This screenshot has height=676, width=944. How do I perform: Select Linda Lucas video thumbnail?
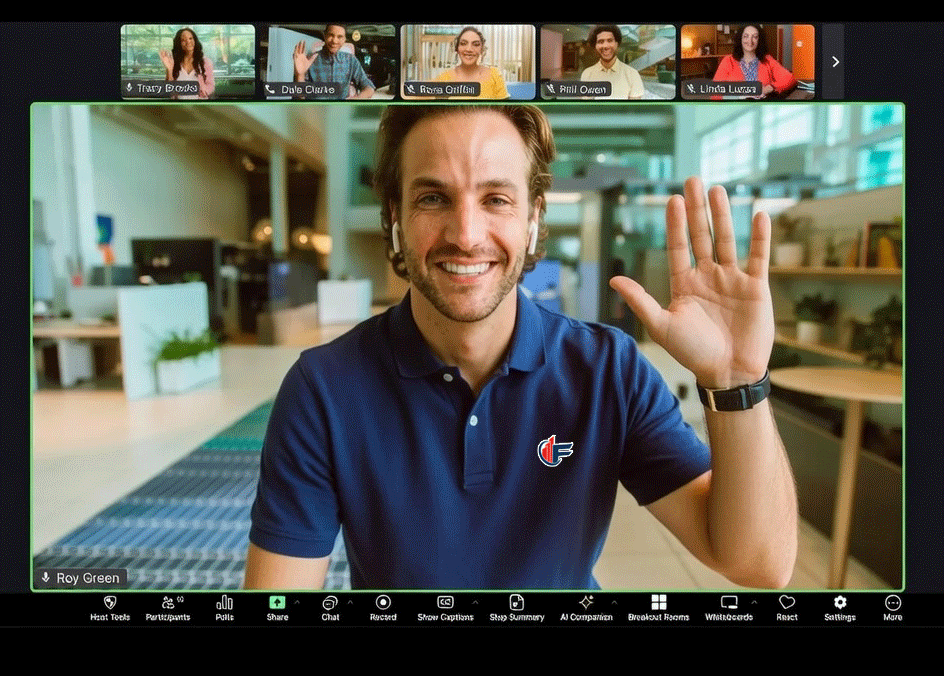click(748, 61)
